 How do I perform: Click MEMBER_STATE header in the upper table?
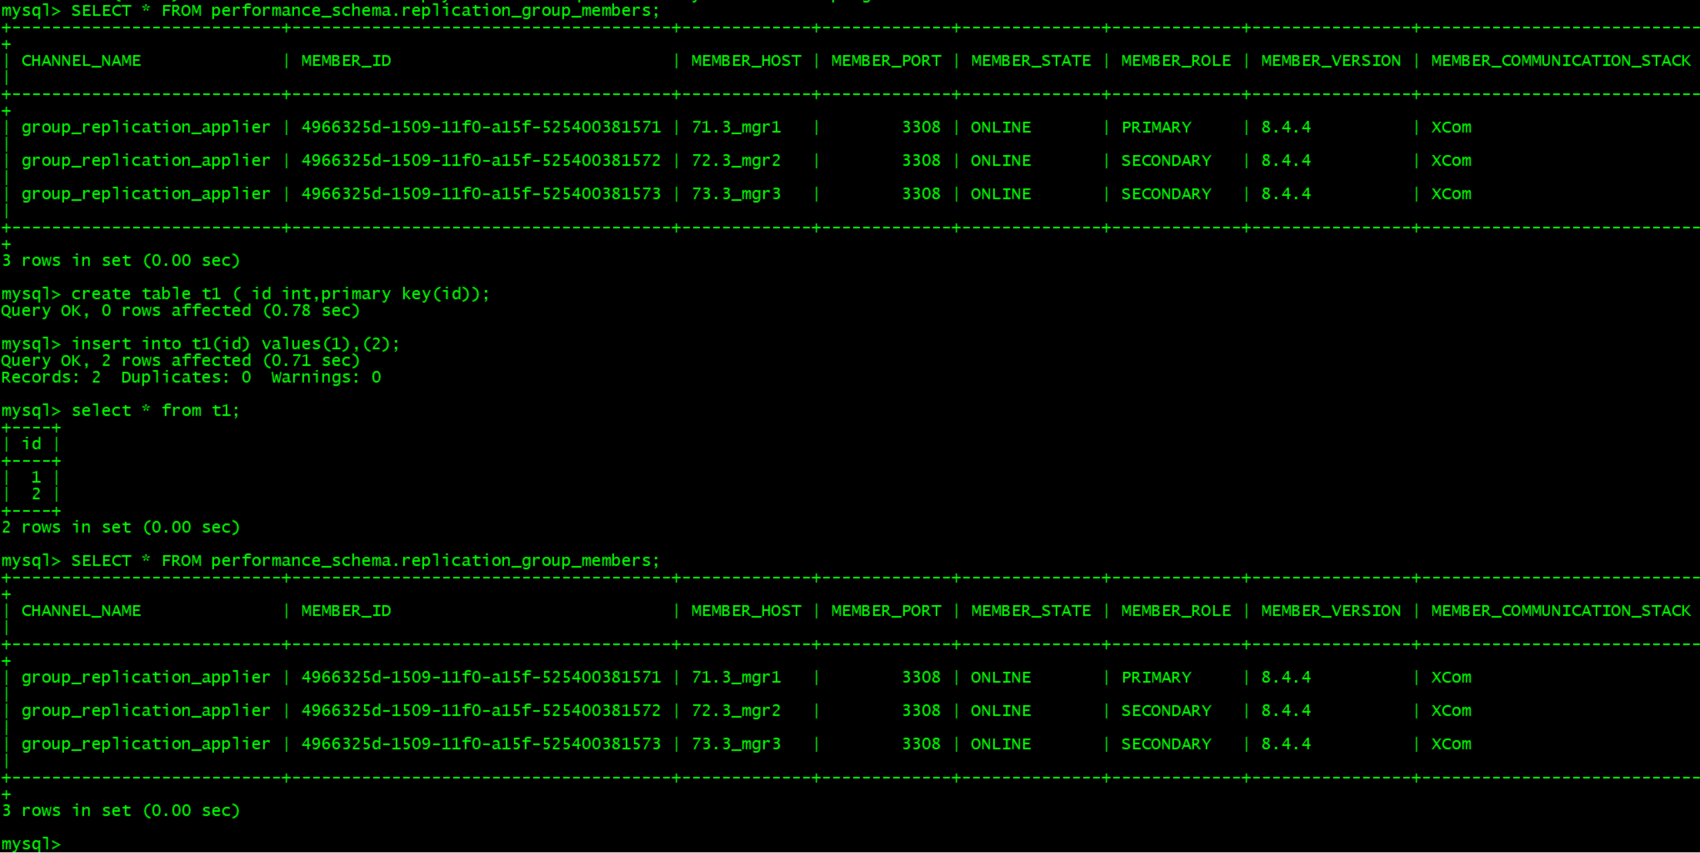click(1031, 61)
